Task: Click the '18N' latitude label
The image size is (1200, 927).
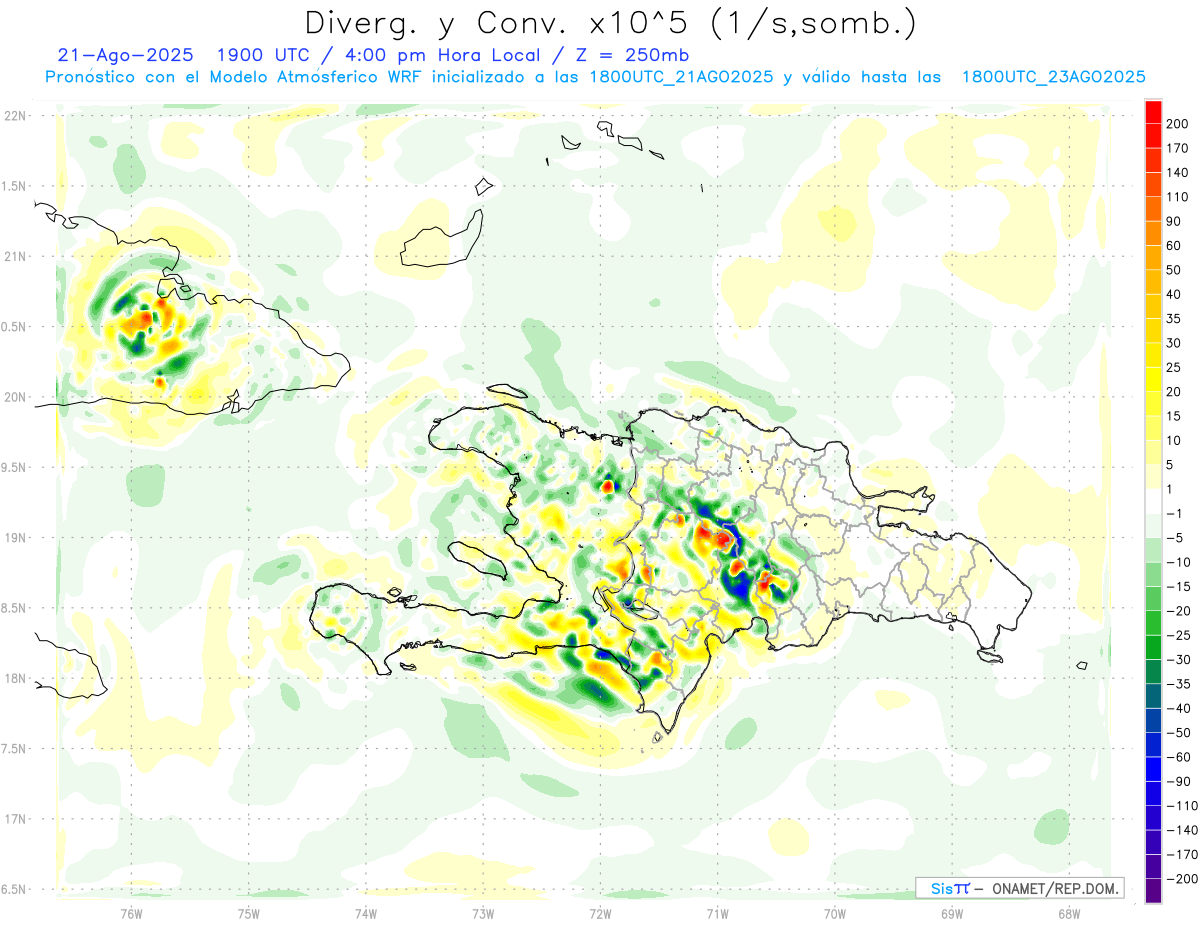Action: [14, 678]
